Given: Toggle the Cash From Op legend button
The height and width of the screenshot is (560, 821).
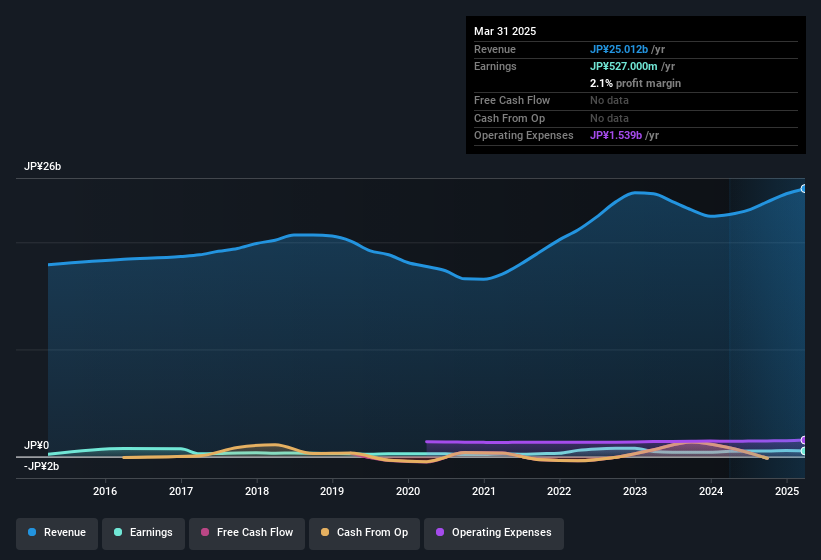Looking at the screenshot, I should pos(364,534).
